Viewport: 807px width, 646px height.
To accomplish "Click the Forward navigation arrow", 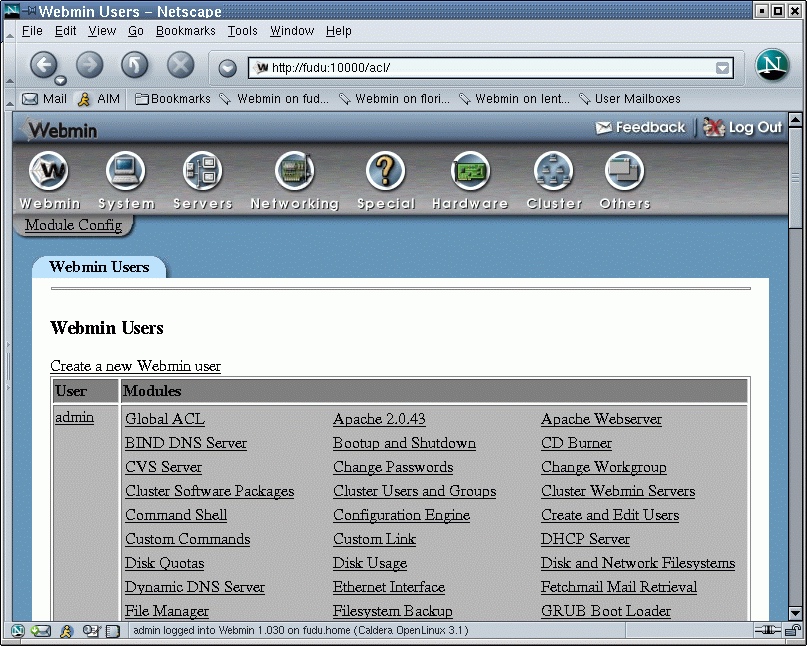I will tap(90, 65).
